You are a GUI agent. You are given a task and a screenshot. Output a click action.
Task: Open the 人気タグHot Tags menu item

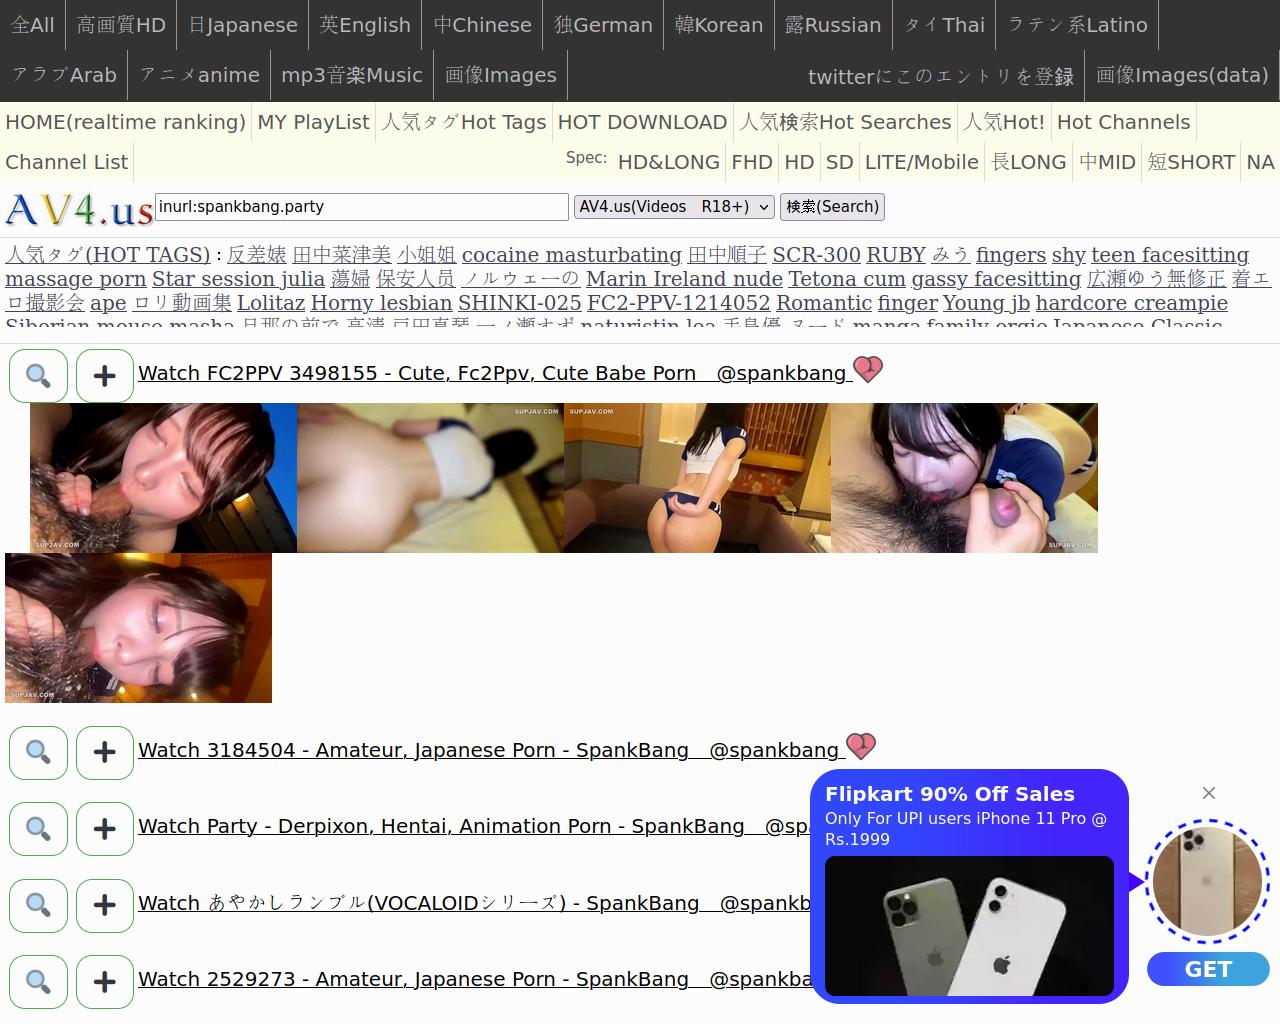coord(464,122)
